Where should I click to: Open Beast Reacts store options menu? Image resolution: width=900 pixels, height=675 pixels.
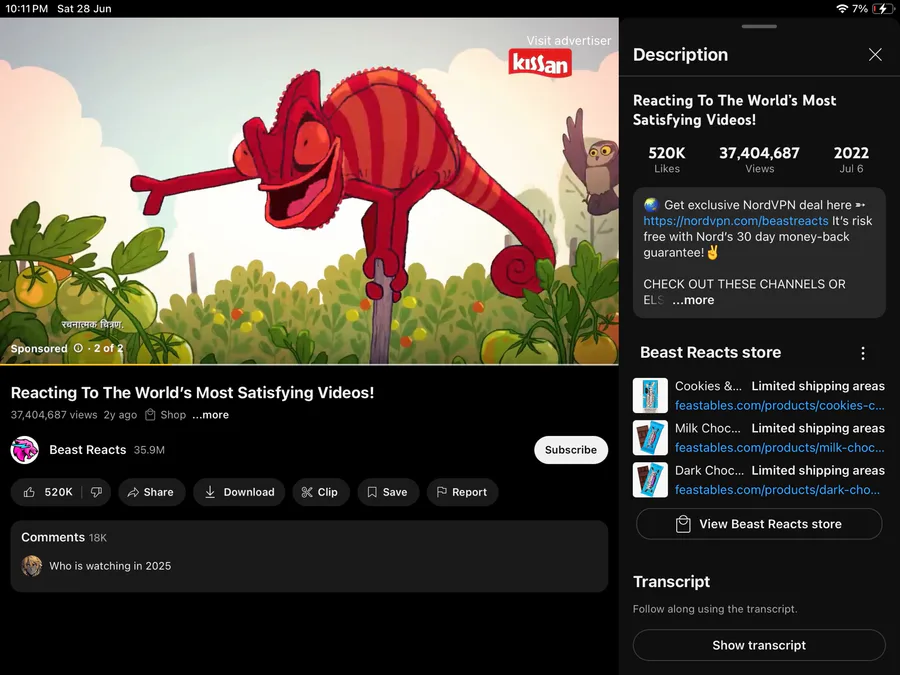(863, 353)
